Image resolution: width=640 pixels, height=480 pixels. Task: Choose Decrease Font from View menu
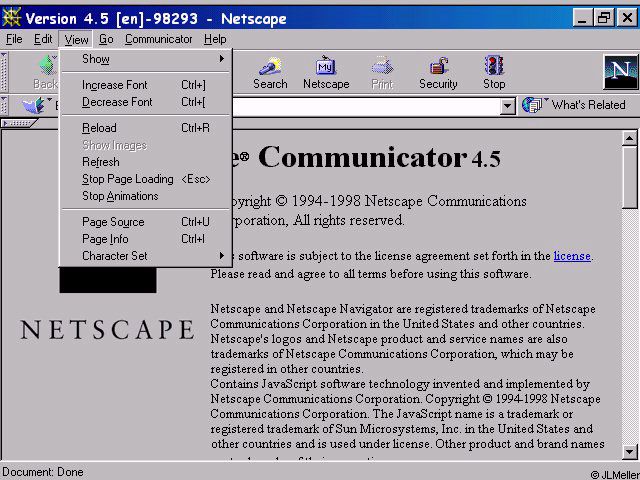pyautogui.click(x=146, y=102)
